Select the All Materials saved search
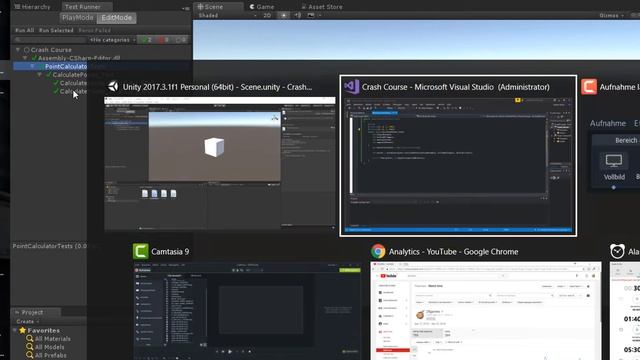The image size is (640, 360). (x=48, y=339)
